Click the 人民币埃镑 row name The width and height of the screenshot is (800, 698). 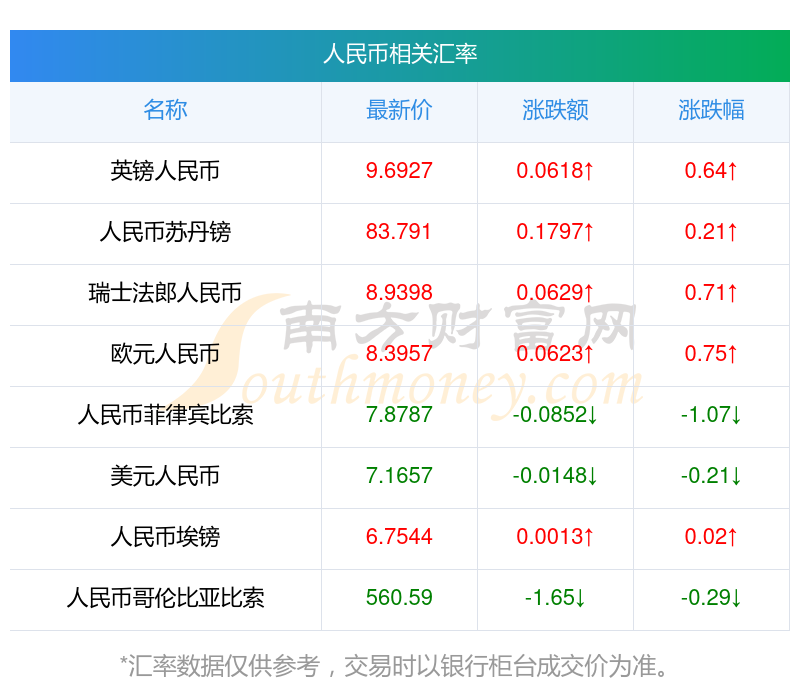point(165,537)
